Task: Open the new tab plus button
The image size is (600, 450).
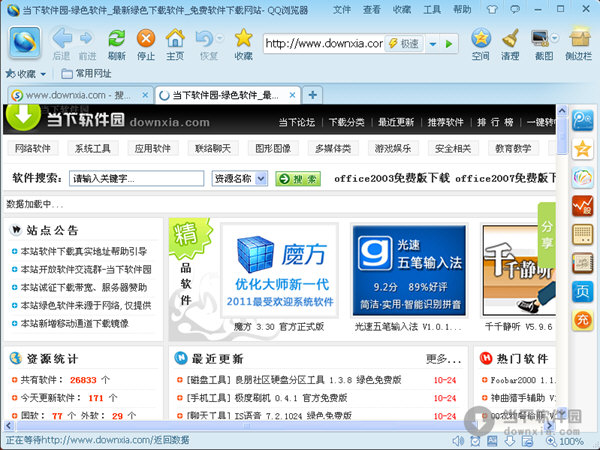Action: [x=313, y=95]
